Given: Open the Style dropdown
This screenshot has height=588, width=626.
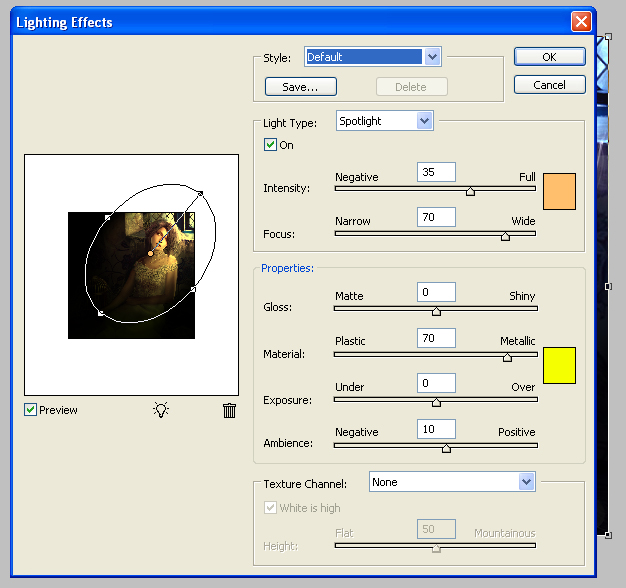Looking at the screenshot, I should (x=432, y=57).
